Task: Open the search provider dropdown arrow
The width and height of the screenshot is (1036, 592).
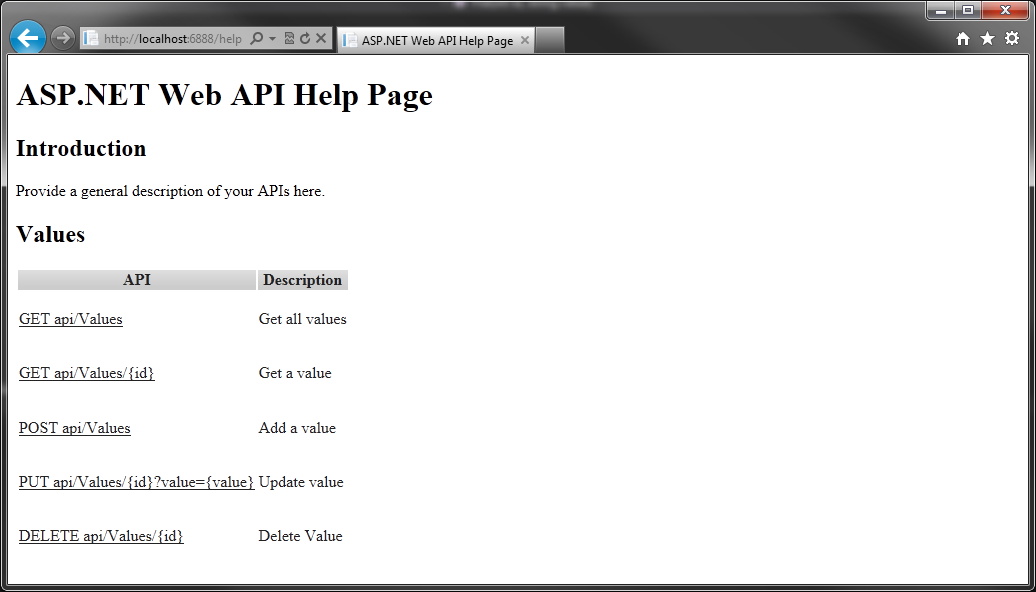Action: [272, 37]
